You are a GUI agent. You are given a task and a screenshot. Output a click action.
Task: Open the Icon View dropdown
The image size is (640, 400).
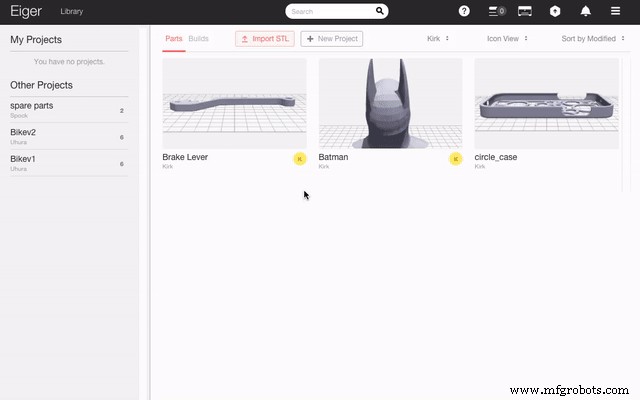pos(507,38)
